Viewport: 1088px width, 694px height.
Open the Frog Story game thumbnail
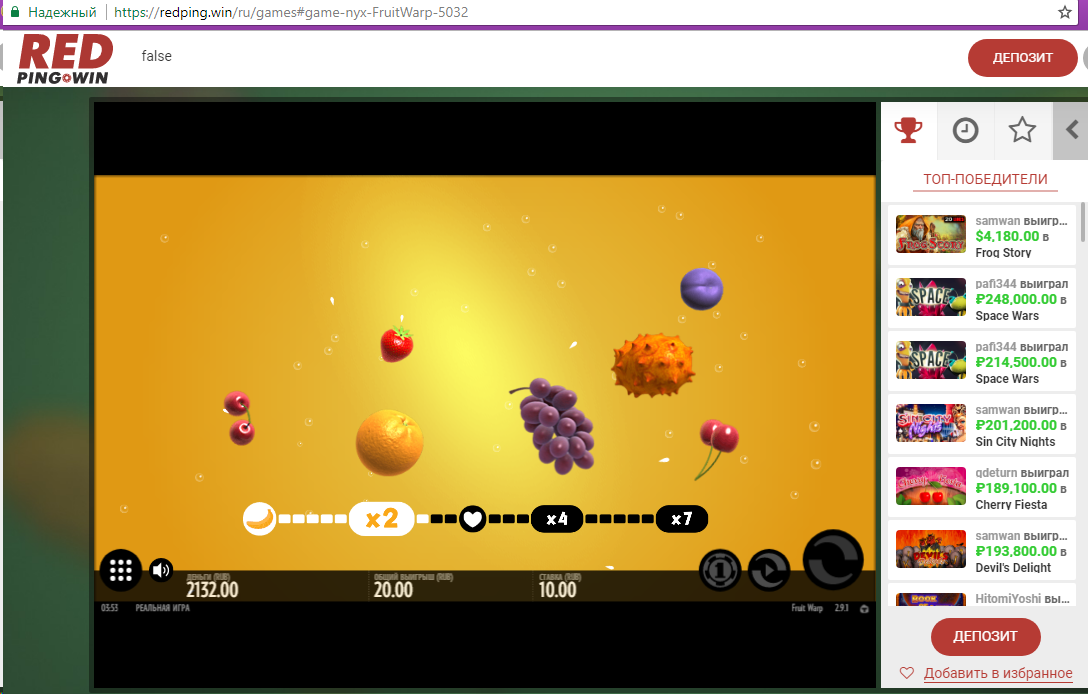pos(930,234)
